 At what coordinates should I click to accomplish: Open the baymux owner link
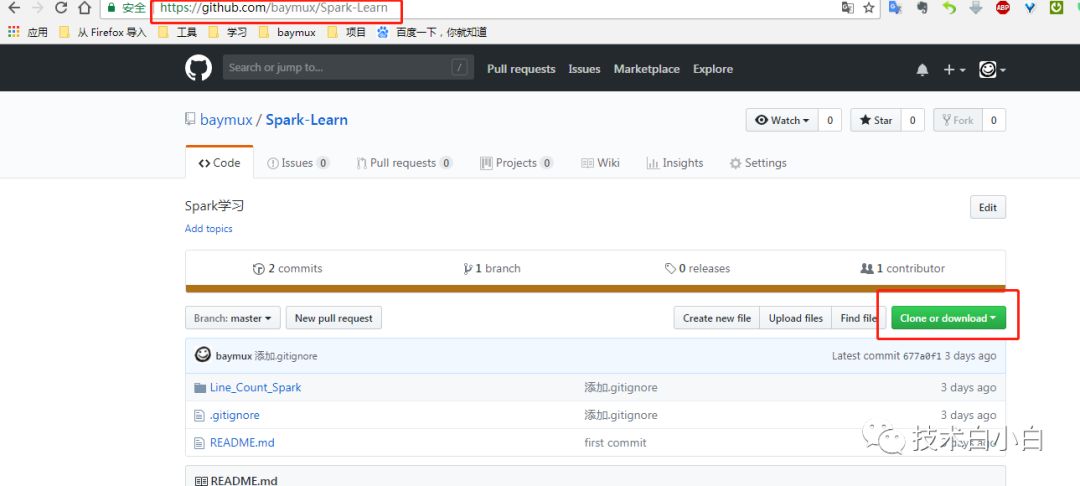(x=226, y=120)
